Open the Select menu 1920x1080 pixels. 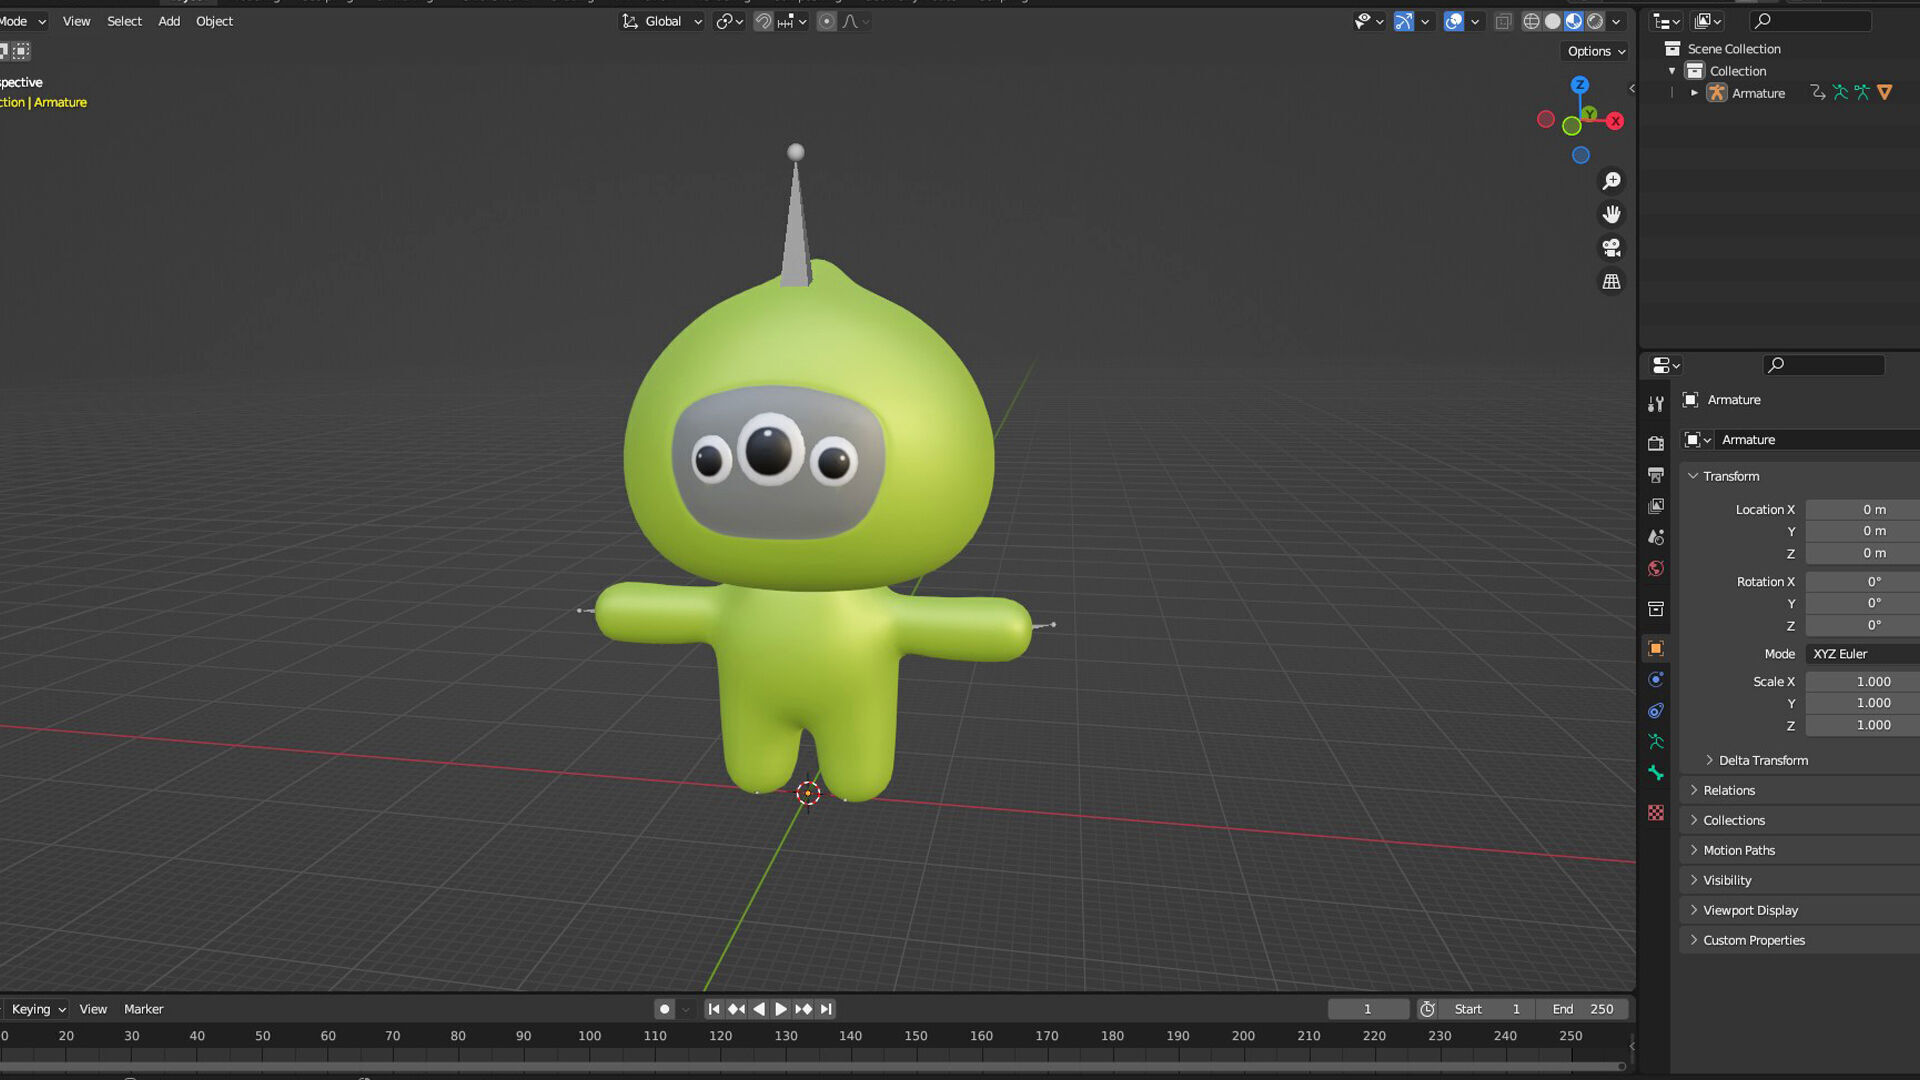point(124,21)
